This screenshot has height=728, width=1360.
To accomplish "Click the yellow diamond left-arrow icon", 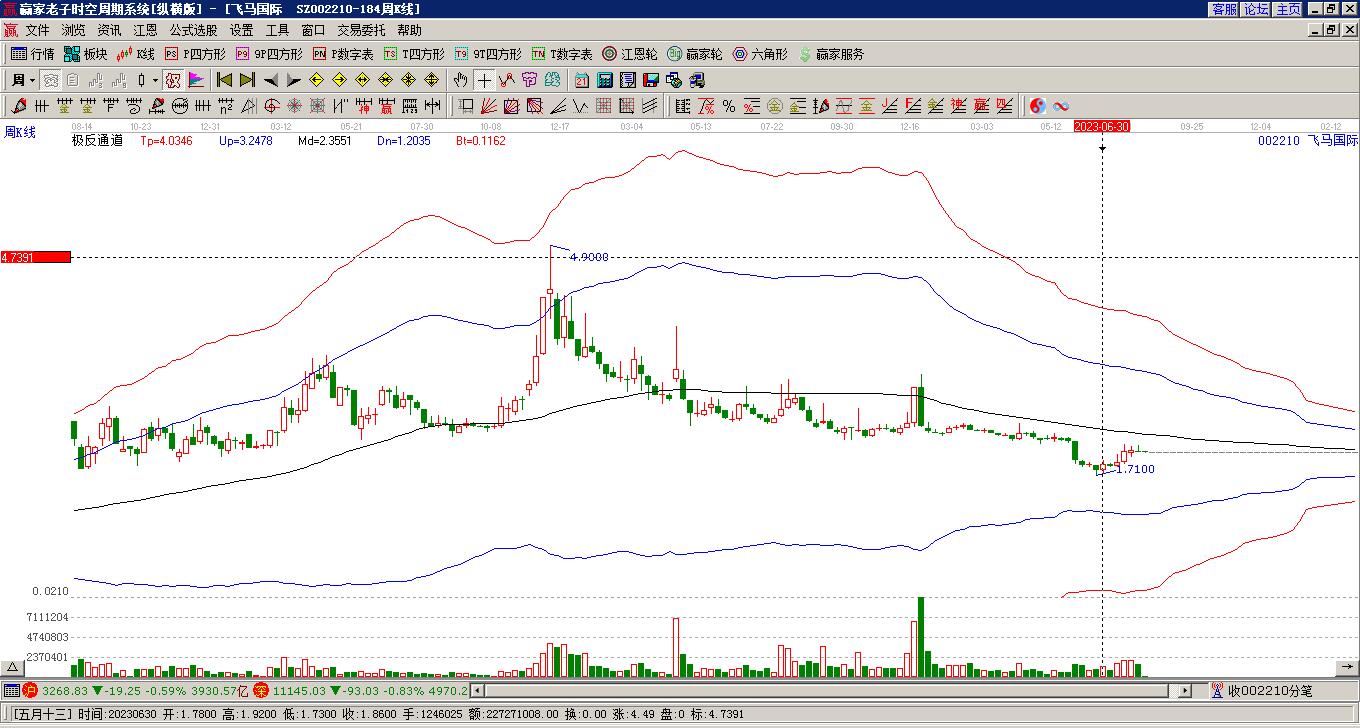I will pos(317,80).
